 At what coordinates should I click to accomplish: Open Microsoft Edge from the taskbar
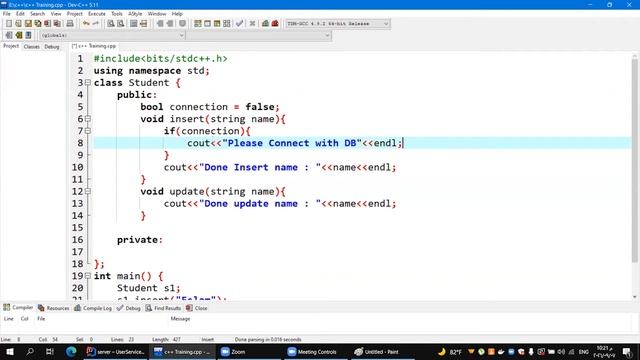[71, 351]
